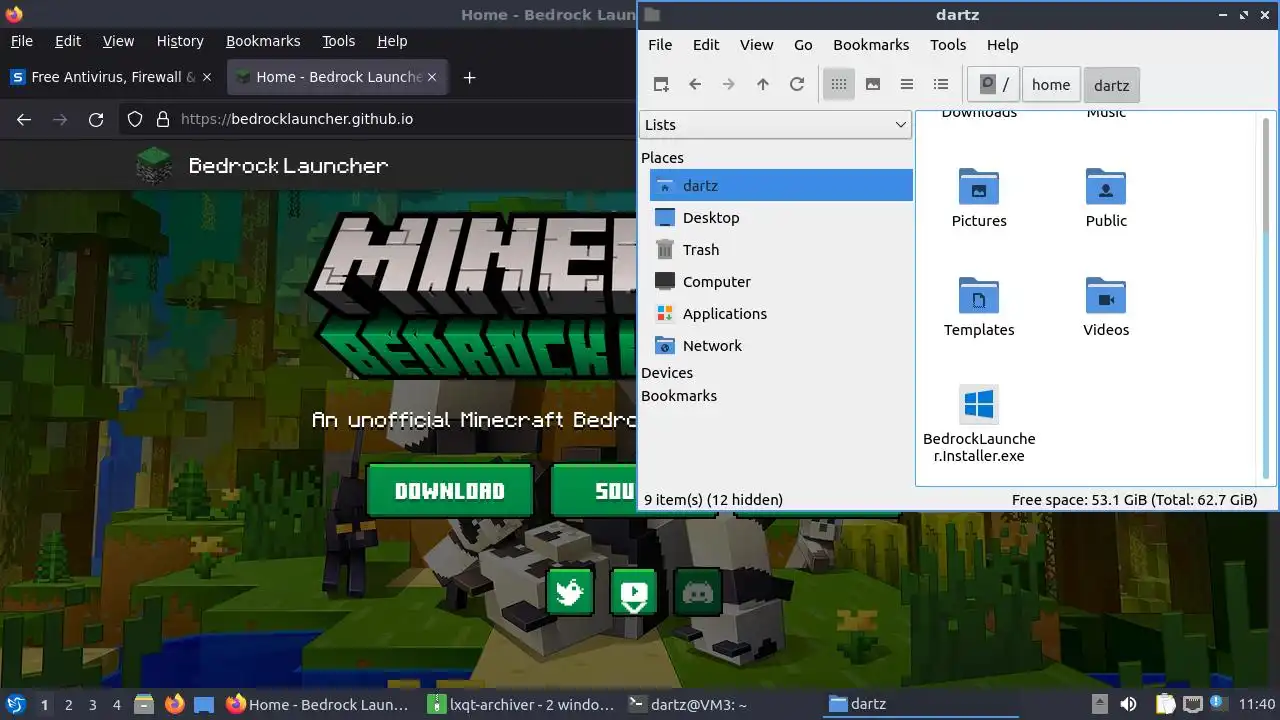The image size is (1280, 720).
Task: Open View menu in file manager
Action: pyautogui.click(x=756, y=44)
